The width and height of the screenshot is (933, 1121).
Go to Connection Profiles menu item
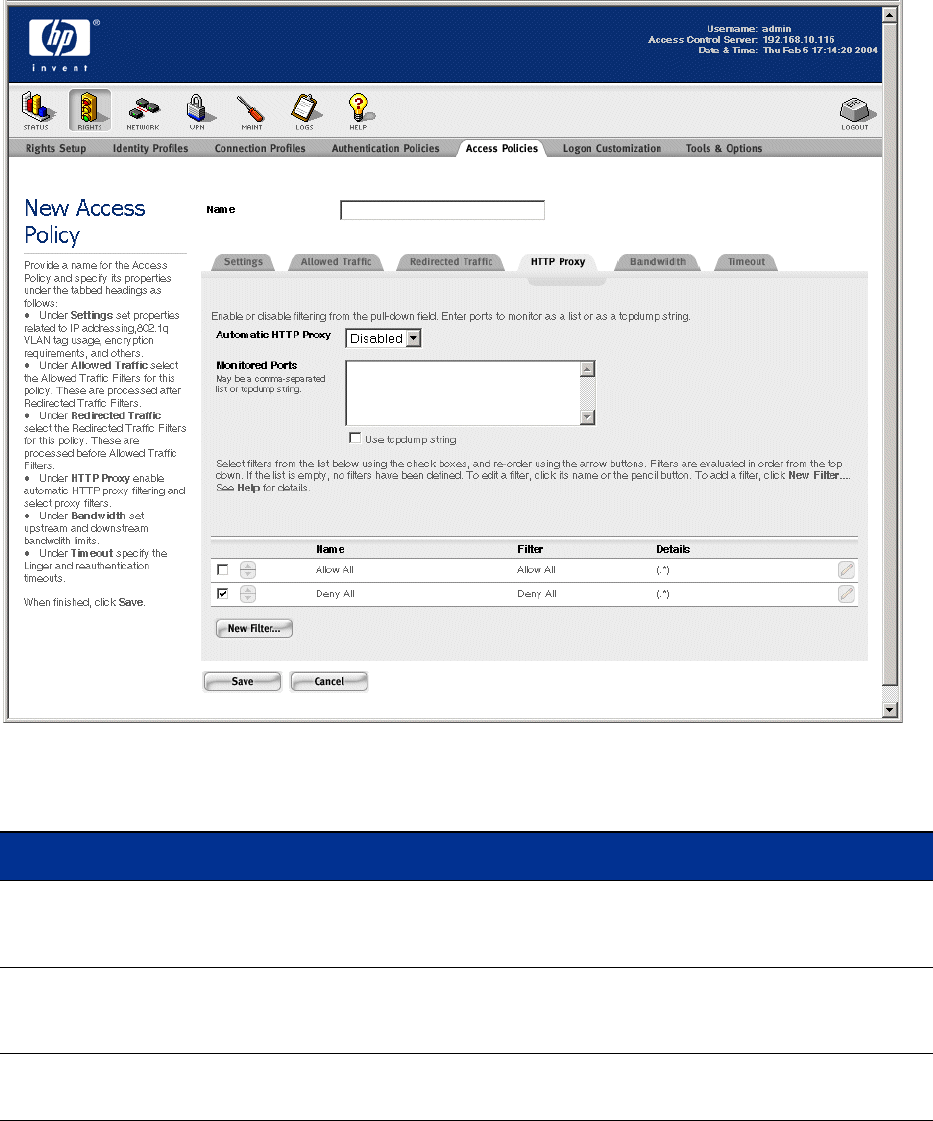(260, 149)
